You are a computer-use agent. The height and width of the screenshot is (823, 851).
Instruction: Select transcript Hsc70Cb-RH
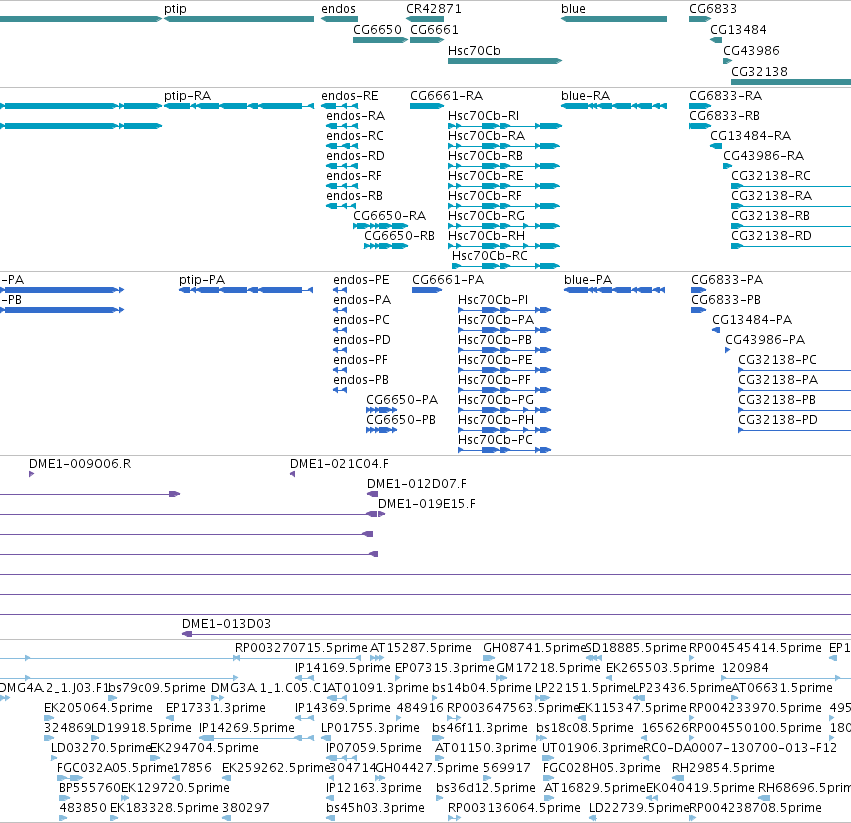[504, 246]
